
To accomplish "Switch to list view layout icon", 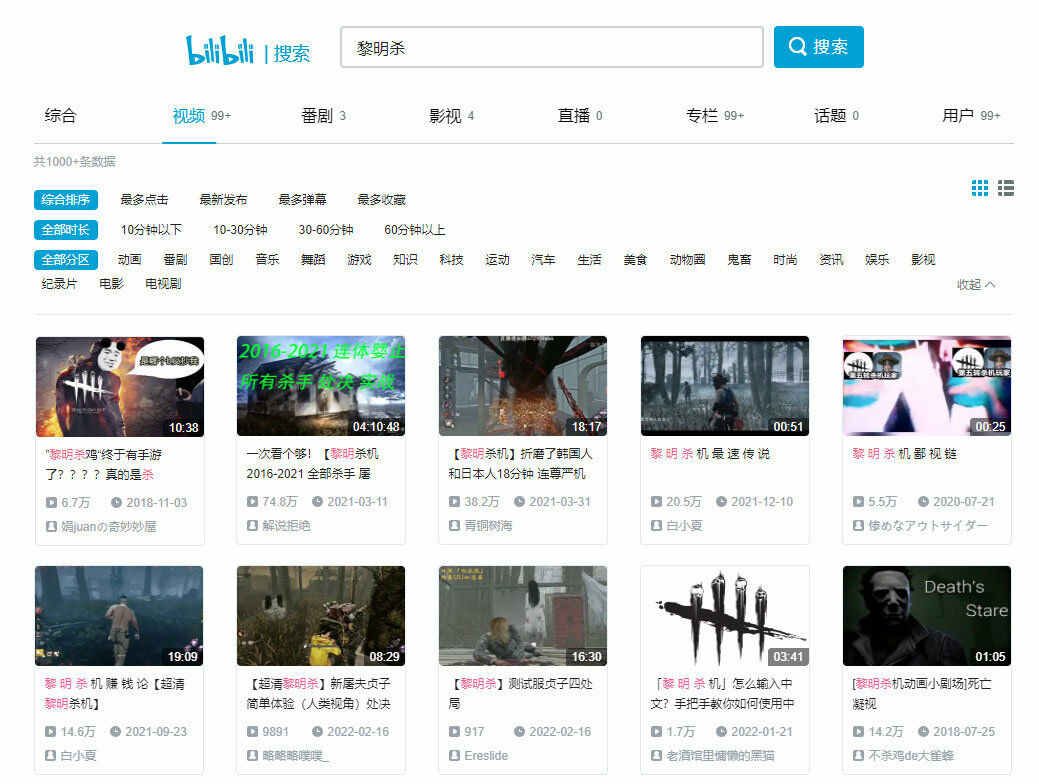I will click(1006, 188).
